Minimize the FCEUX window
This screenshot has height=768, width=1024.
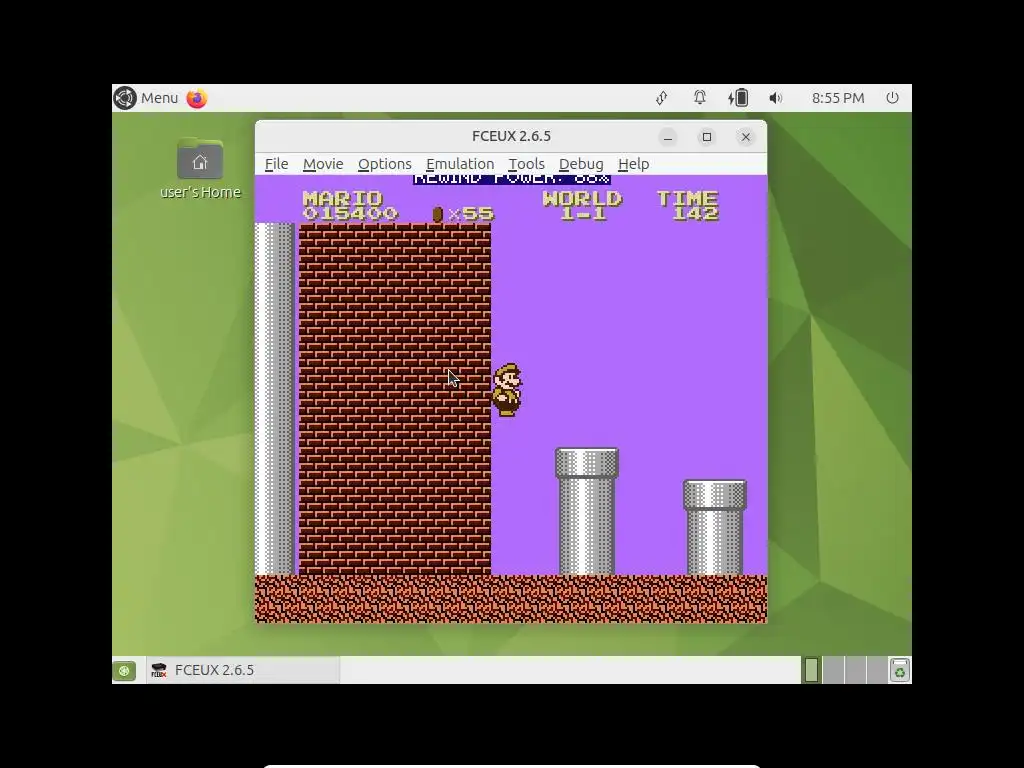coord(667,137)
